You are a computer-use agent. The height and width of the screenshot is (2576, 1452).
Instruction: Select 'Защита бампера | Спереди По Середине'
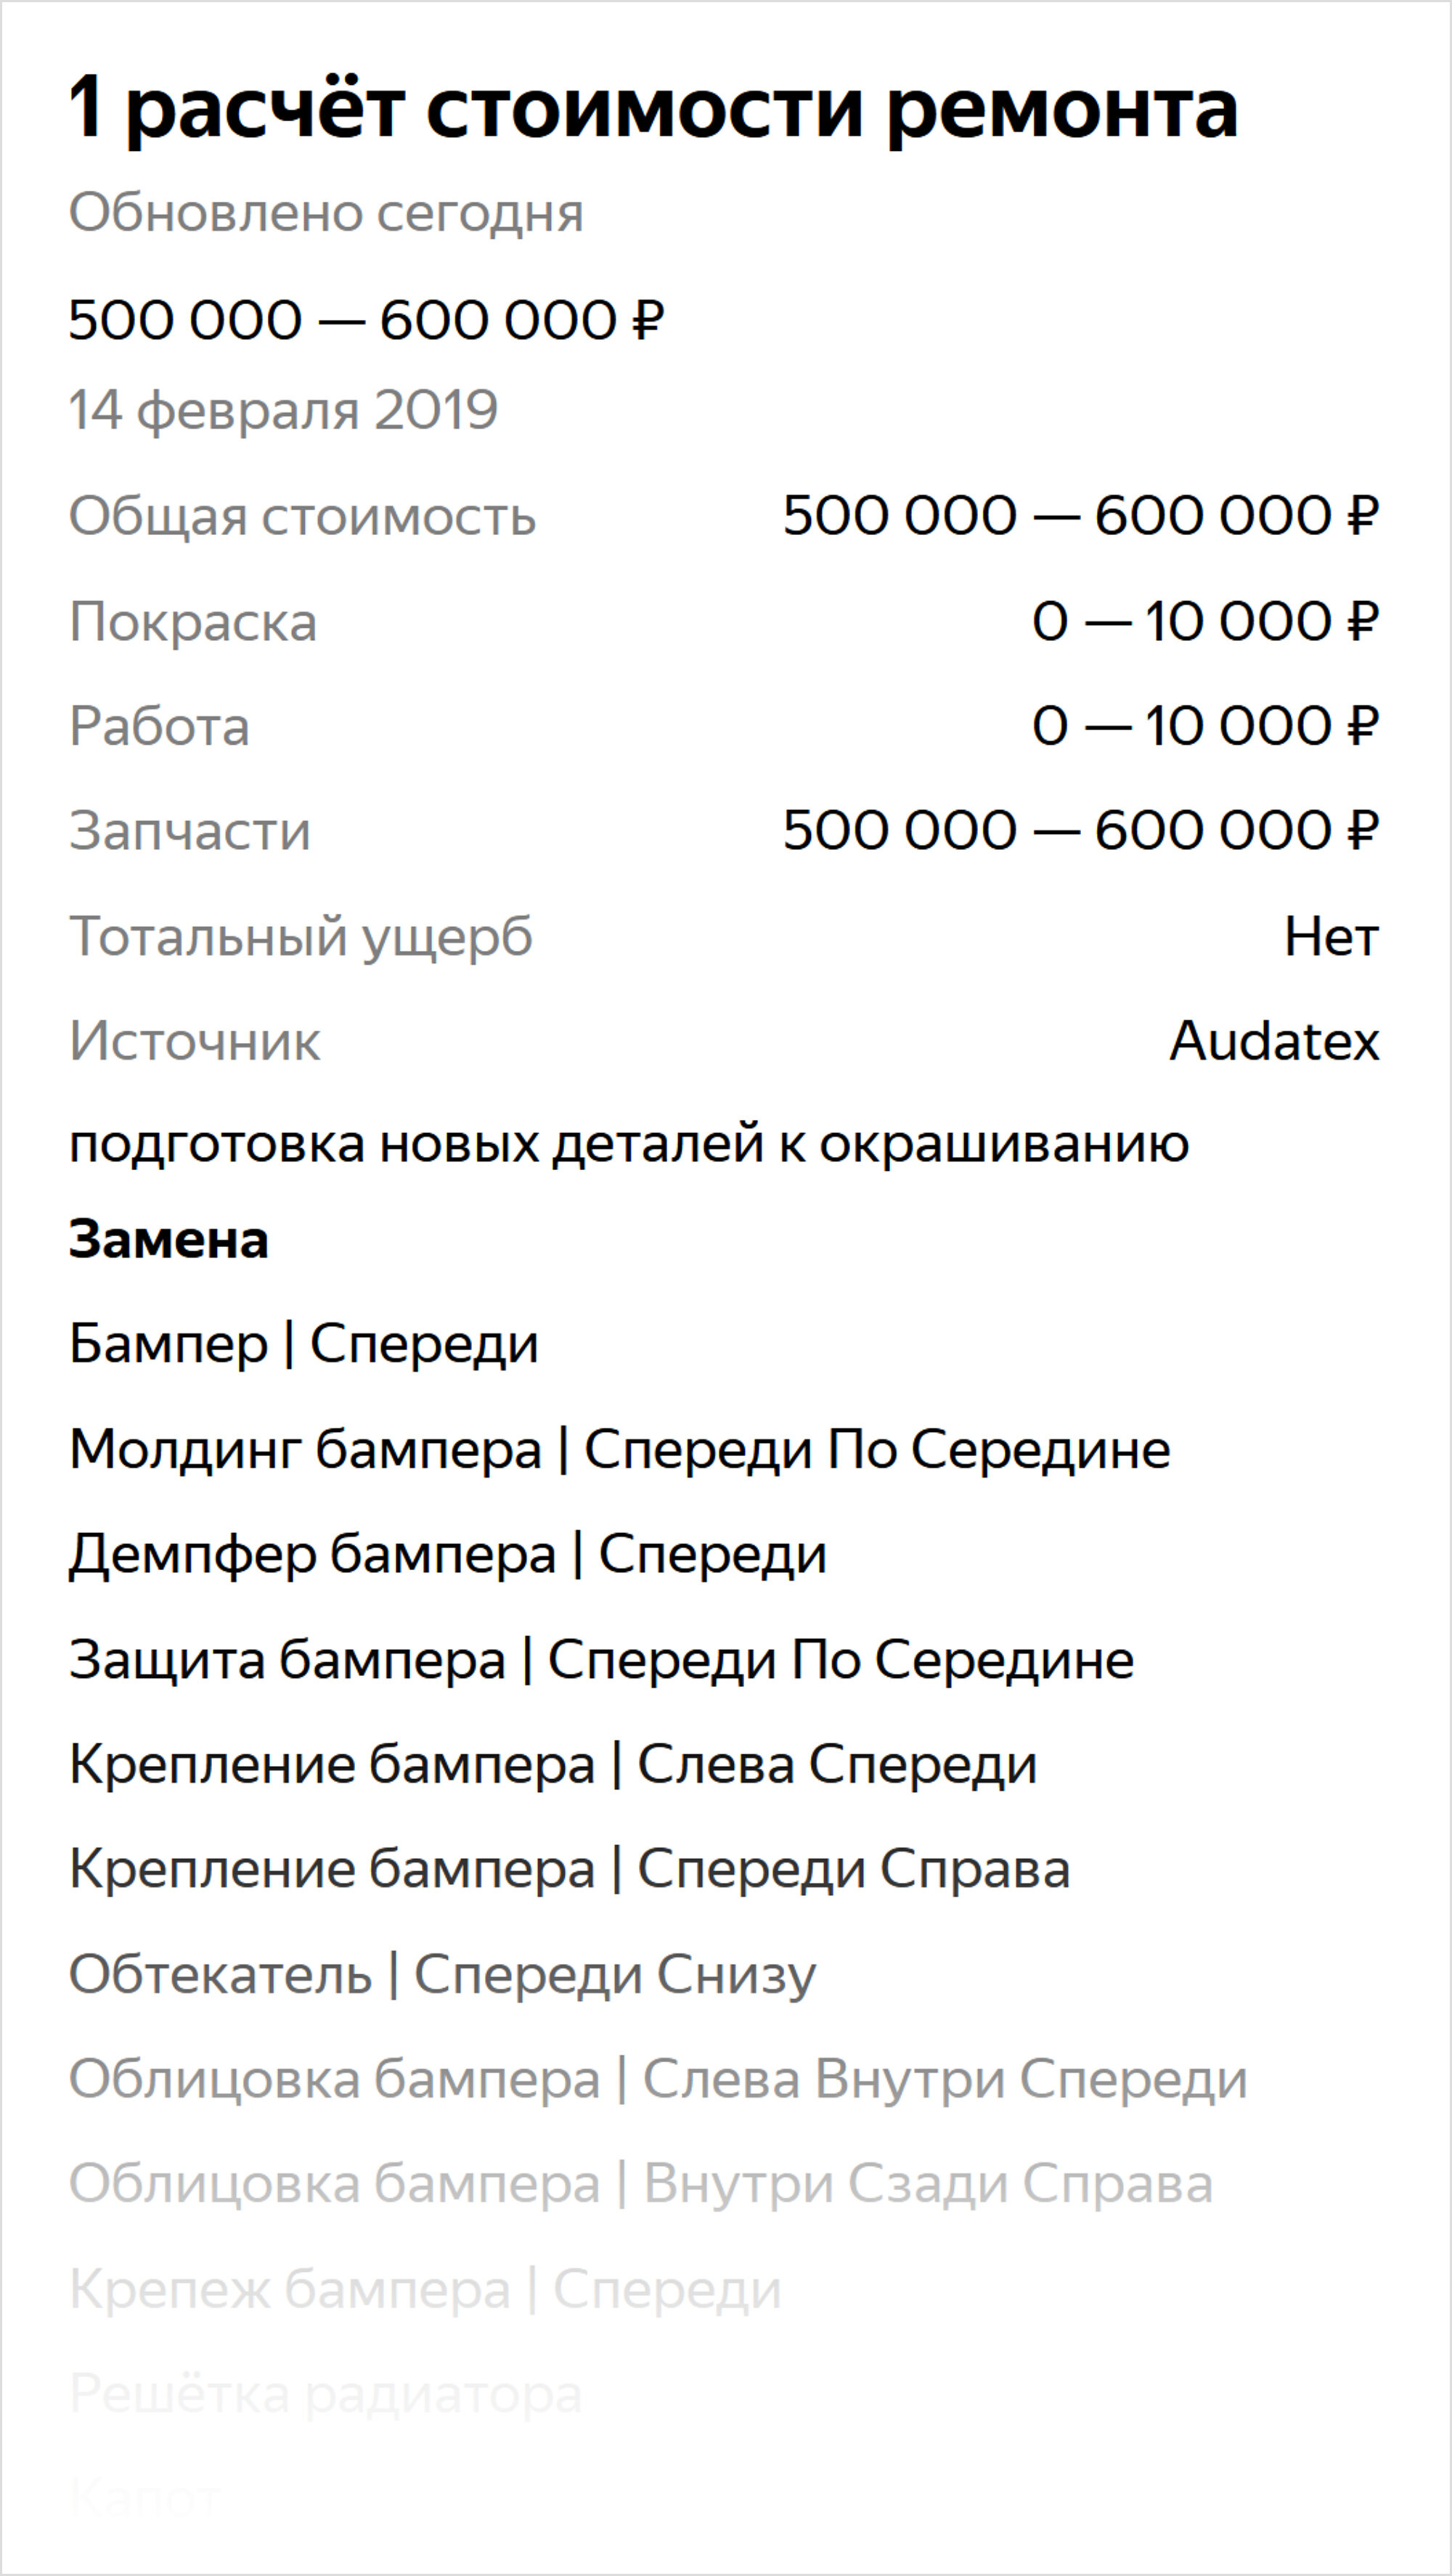[602, 1660]
